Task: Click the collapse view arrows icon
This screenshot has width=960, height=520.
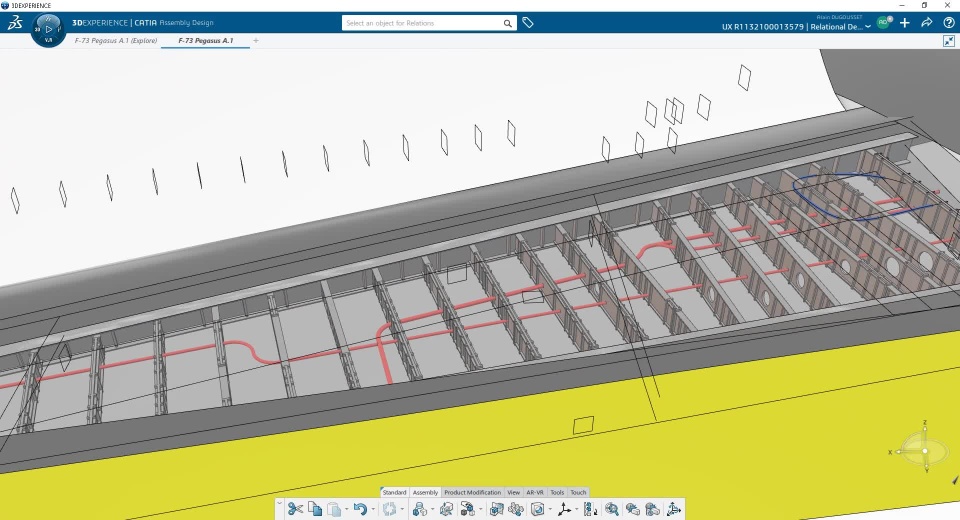Action: pos(948,41)
